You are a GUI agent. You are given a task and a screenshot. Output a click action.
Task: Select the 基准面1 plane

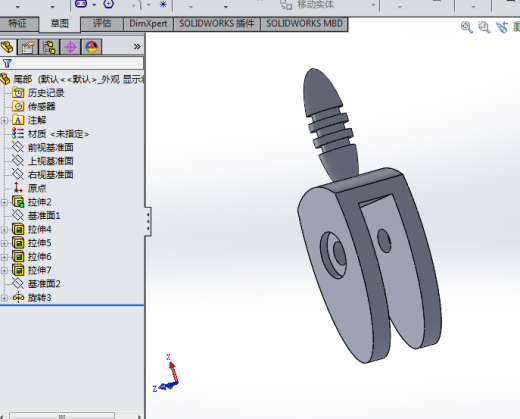(44, 216)
